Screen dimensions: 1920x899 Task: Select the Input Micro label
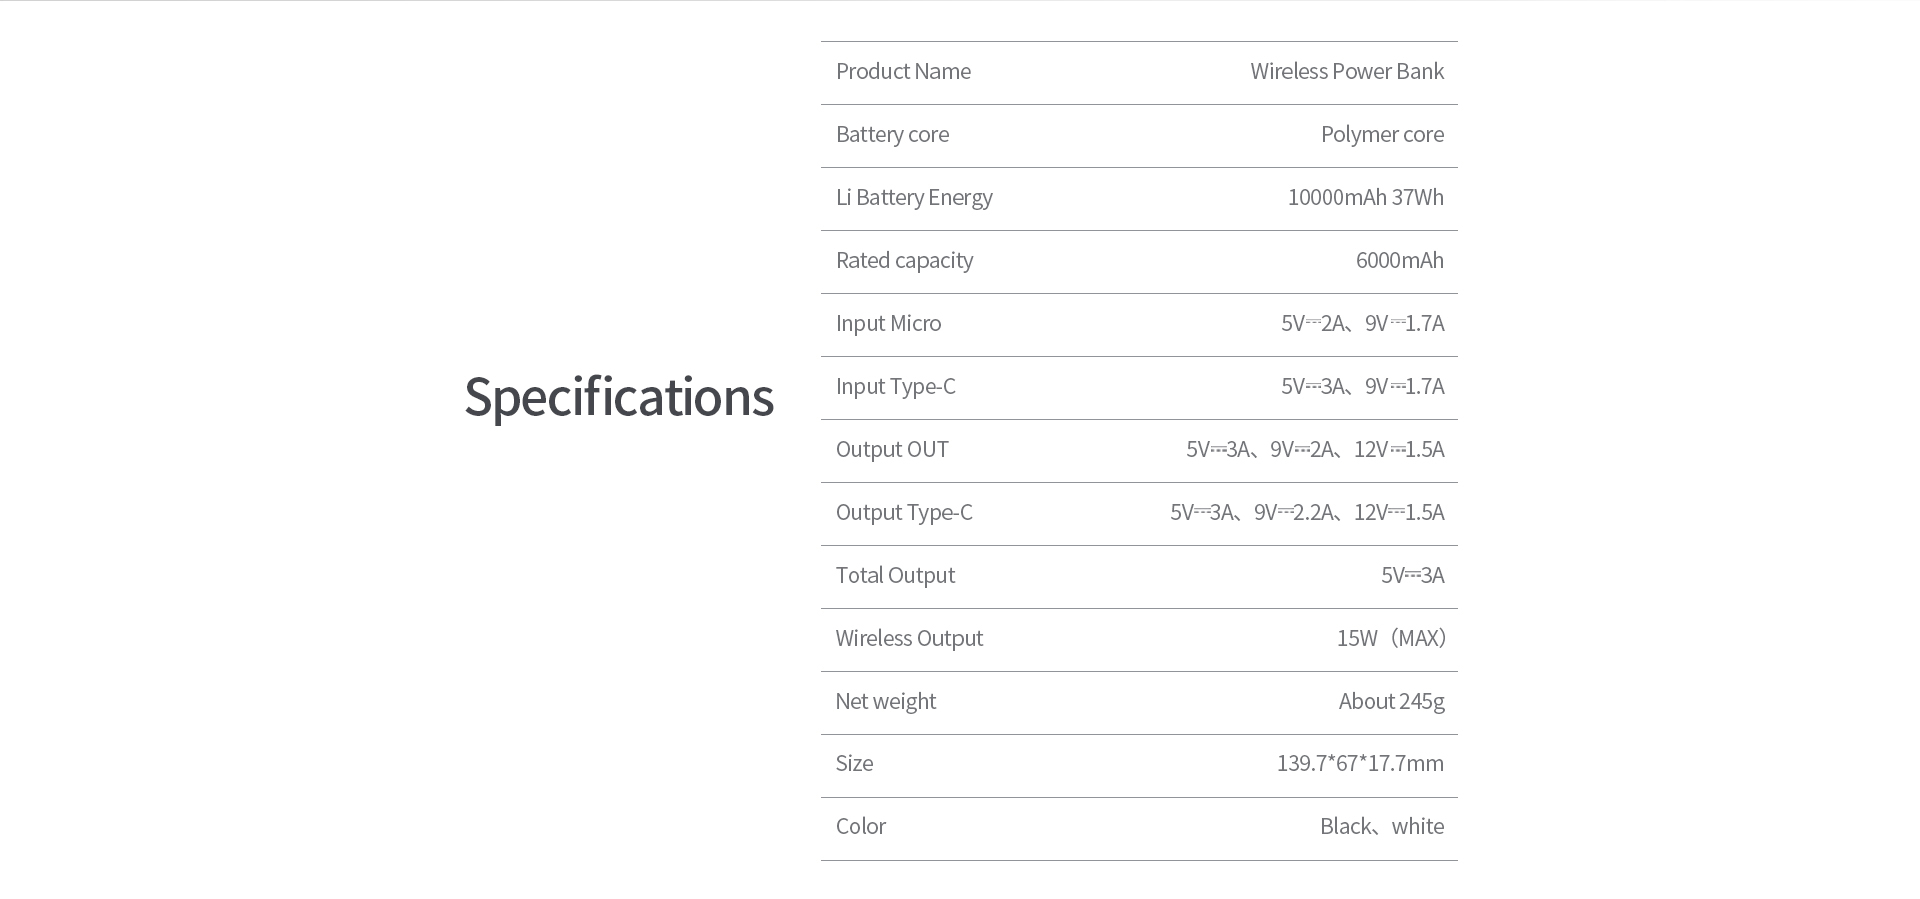pos(888,324)
